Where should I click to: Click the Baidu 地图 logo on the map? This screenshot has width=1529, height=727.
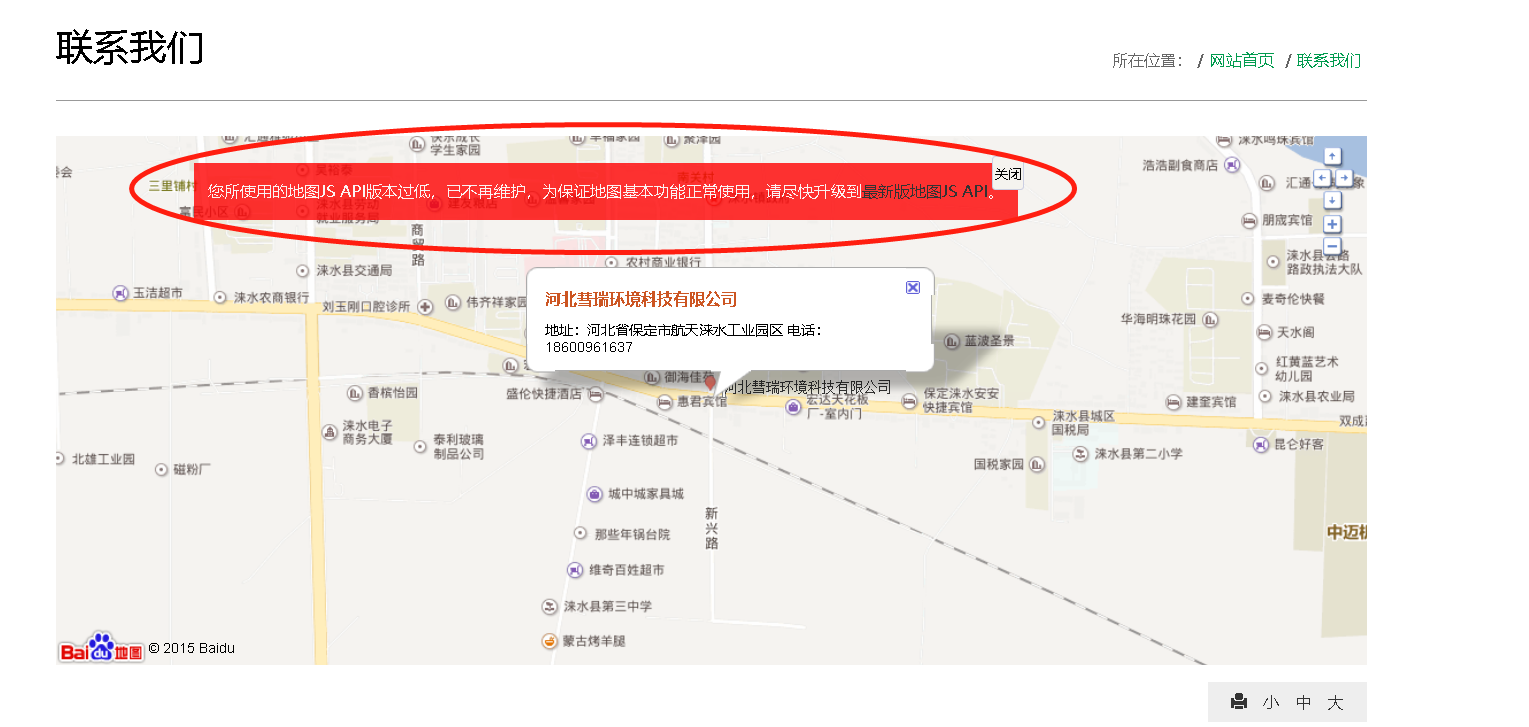pos(100,646)
